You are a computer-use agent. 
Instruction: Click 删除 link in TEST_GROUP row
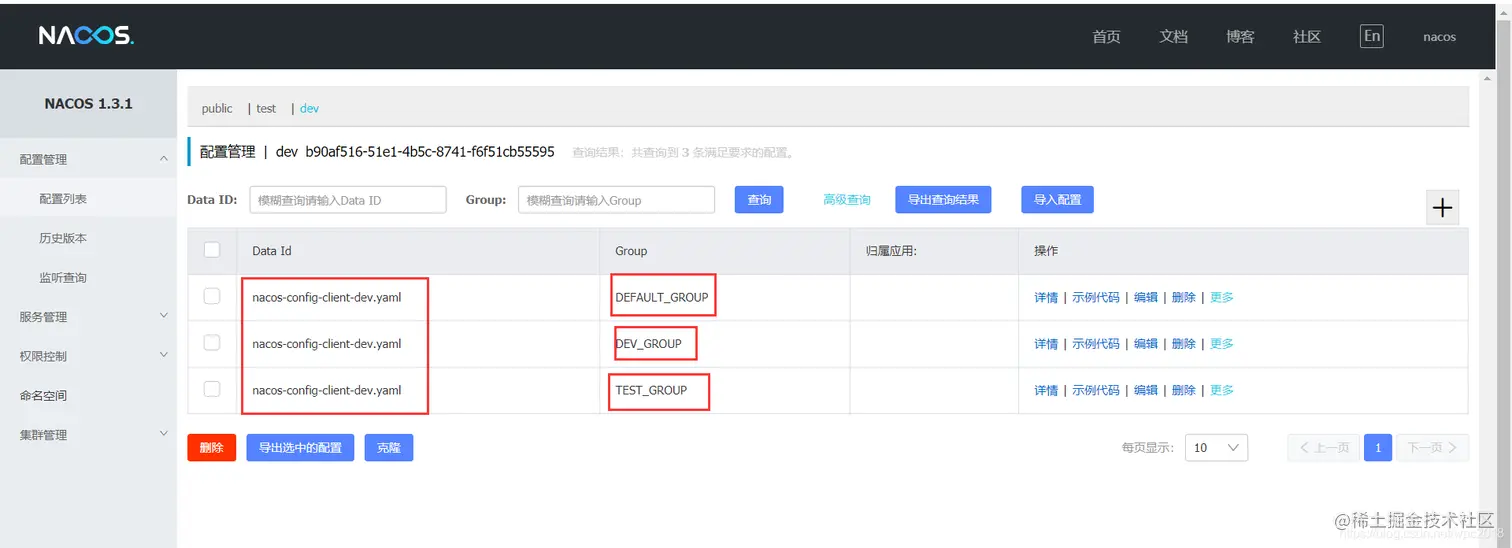tap(1184, 390)
